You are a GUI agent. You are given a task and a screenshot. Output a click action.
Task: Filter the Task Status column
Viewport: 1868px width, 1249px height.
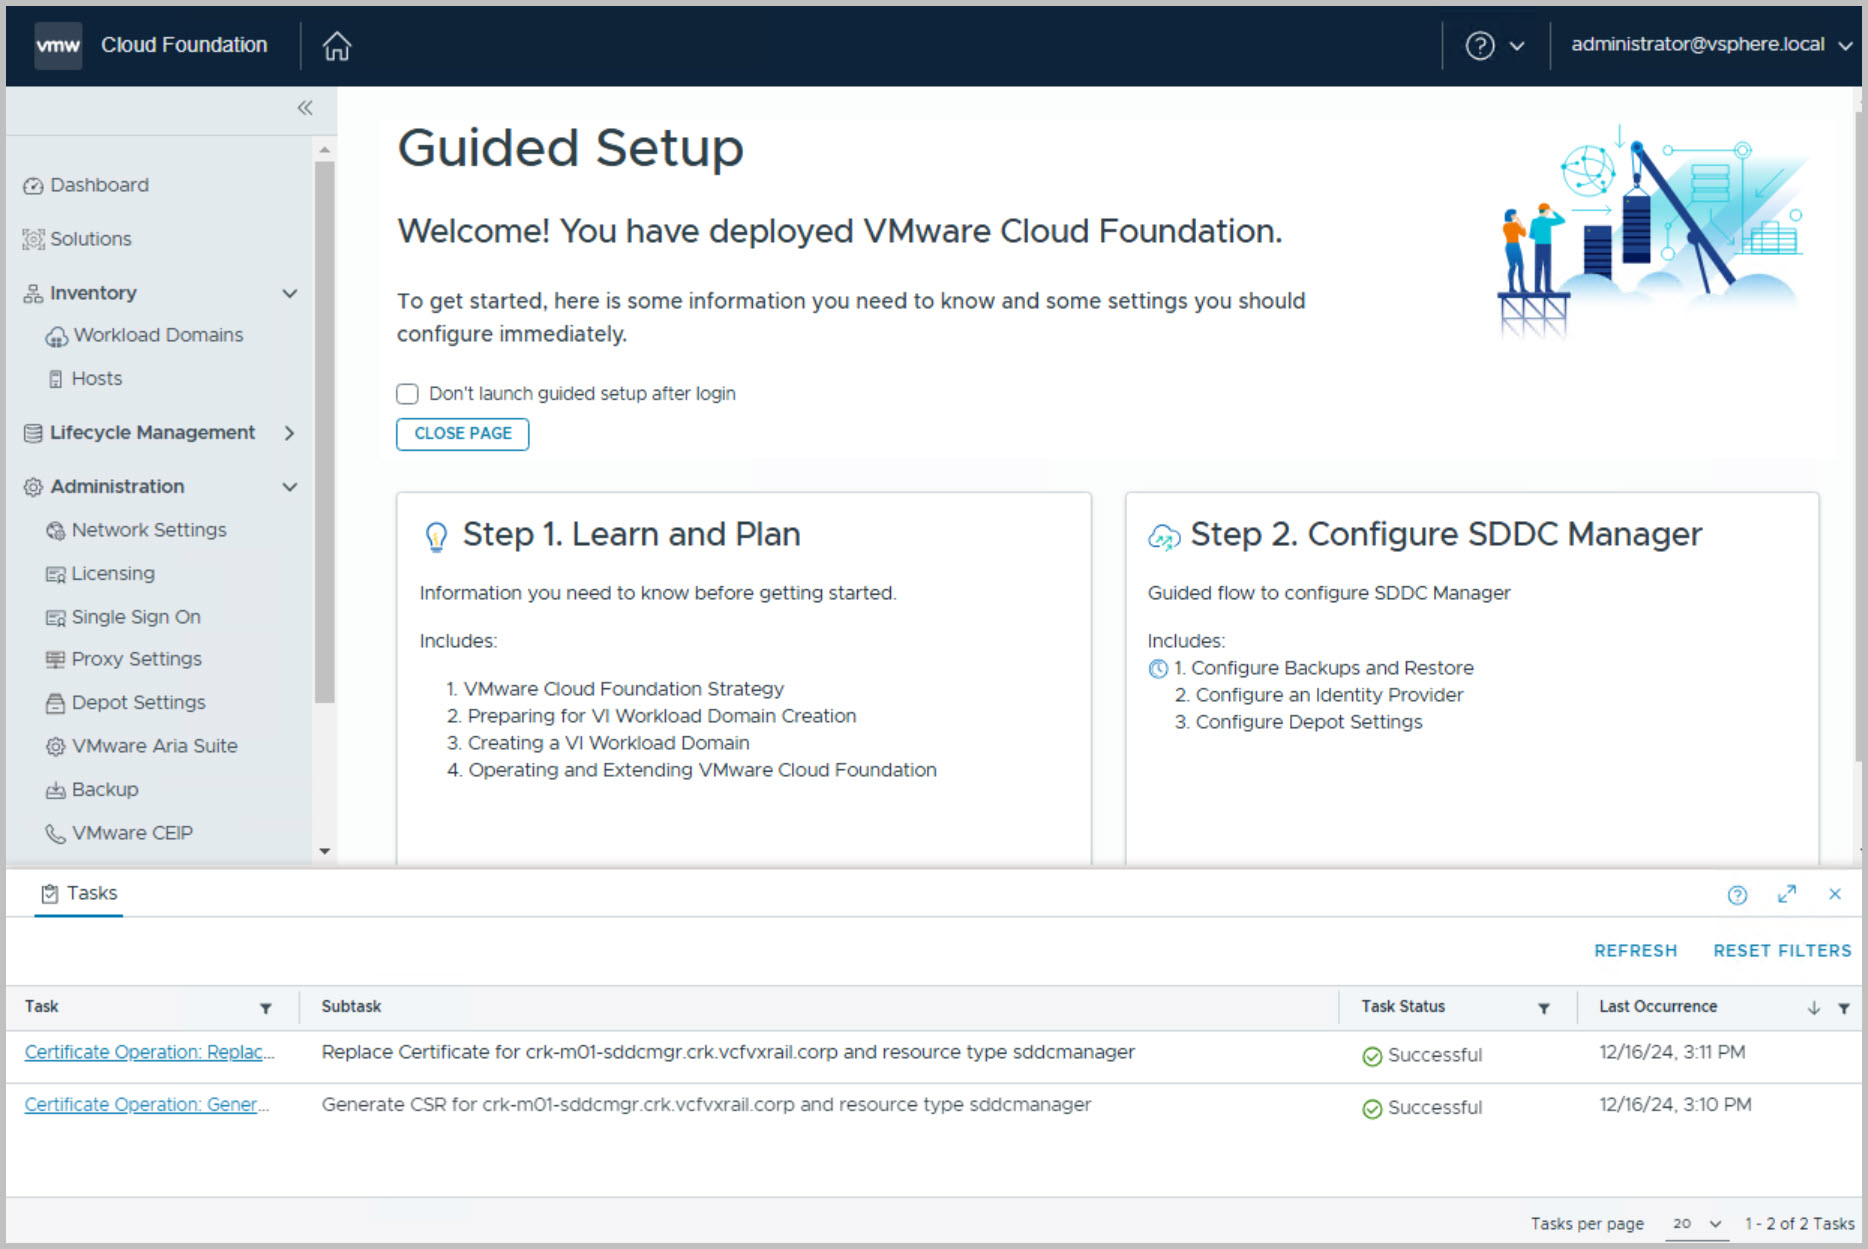[1544, 1008]
